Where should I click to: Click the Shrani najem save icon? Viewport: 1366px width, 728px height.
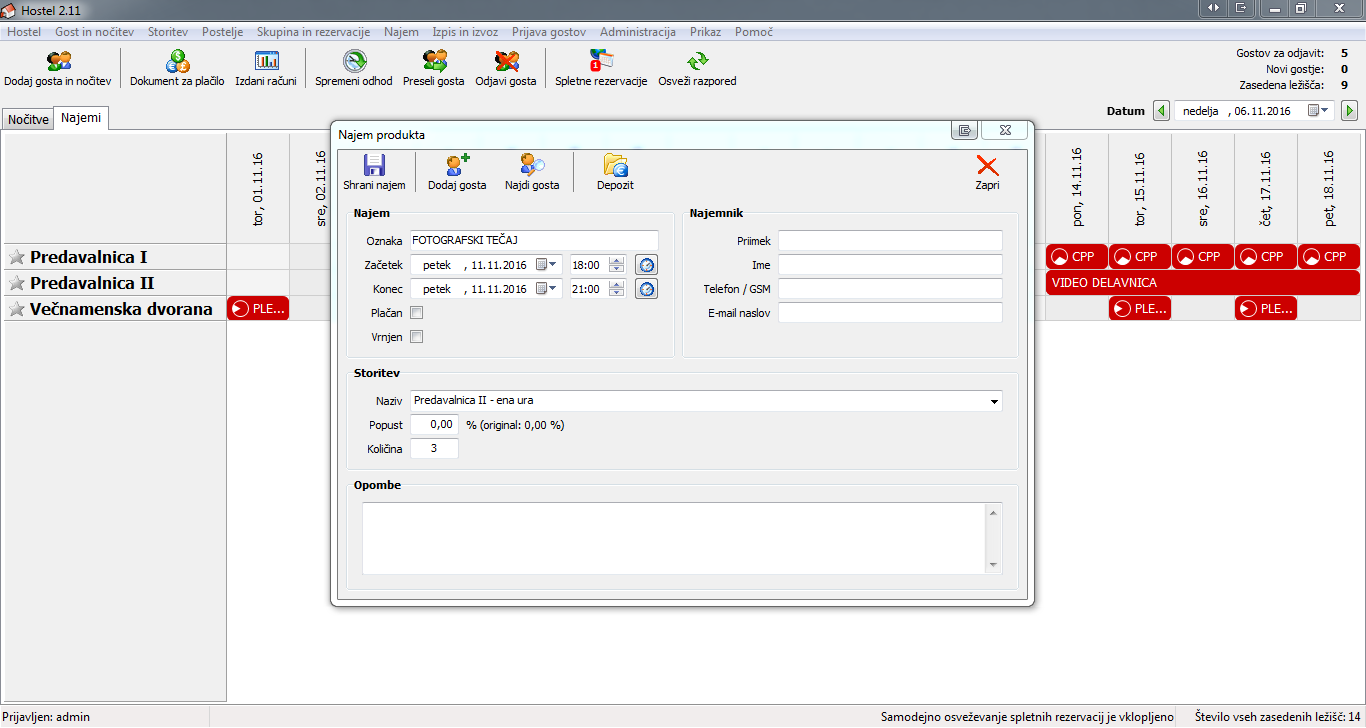coord(374,167)
